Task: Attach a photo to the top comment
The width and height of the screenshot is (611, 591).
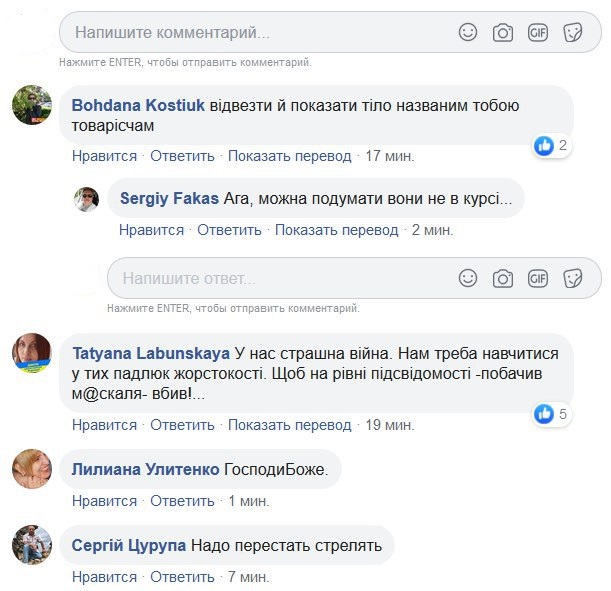Action: click(503, 32)
